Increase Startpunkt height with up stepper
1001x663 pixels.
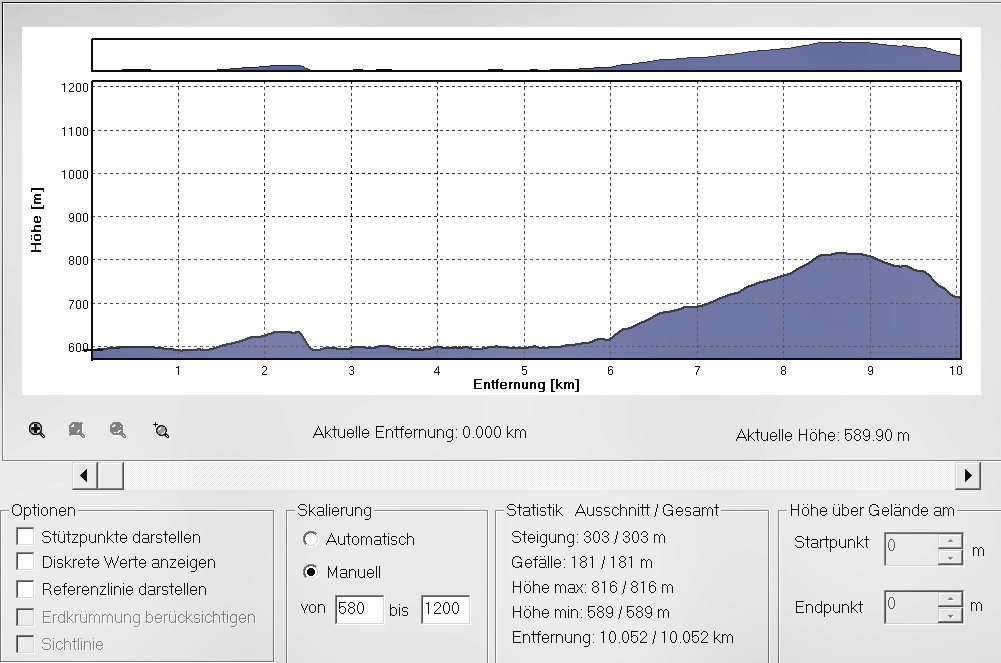(x=950, y=540)
